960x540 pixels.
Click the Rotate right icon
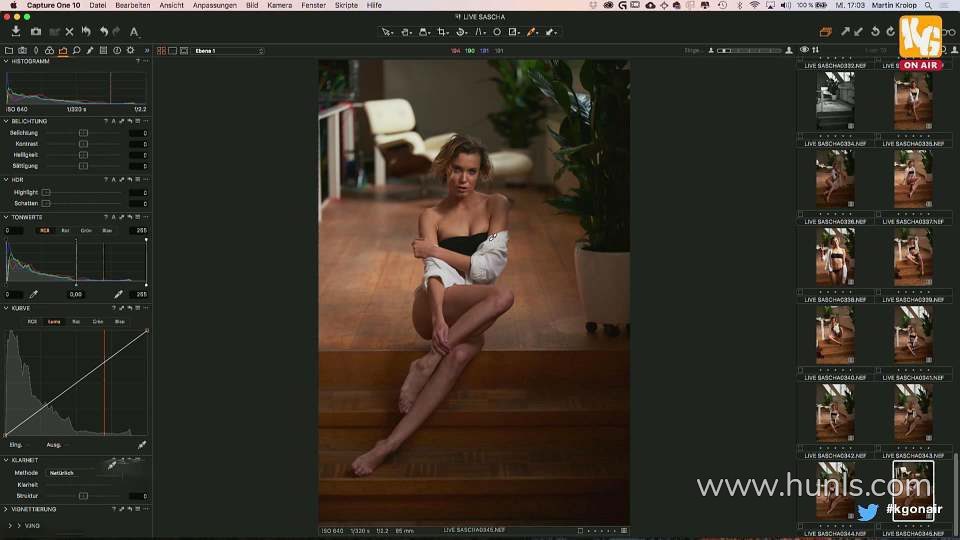pyautogui.click(x=890, y=32)
